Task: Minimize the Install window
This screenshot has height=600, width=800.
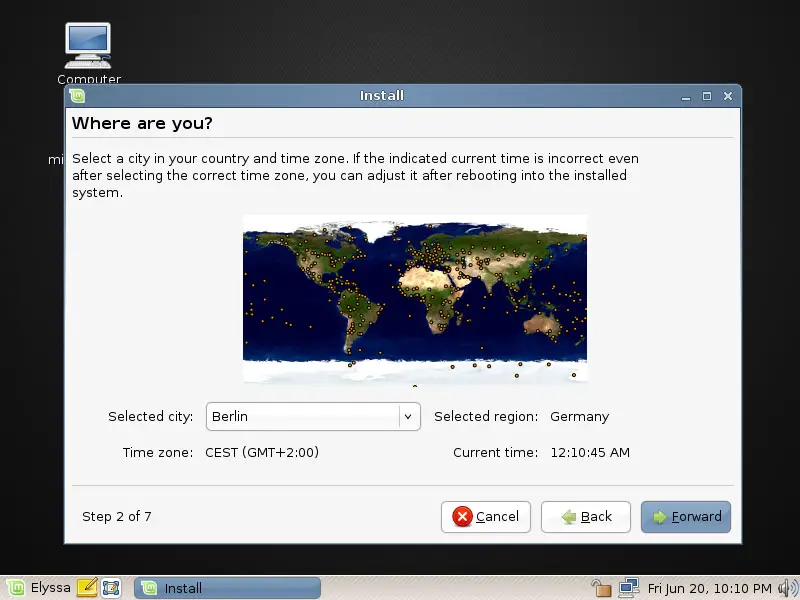Action: 686,96
